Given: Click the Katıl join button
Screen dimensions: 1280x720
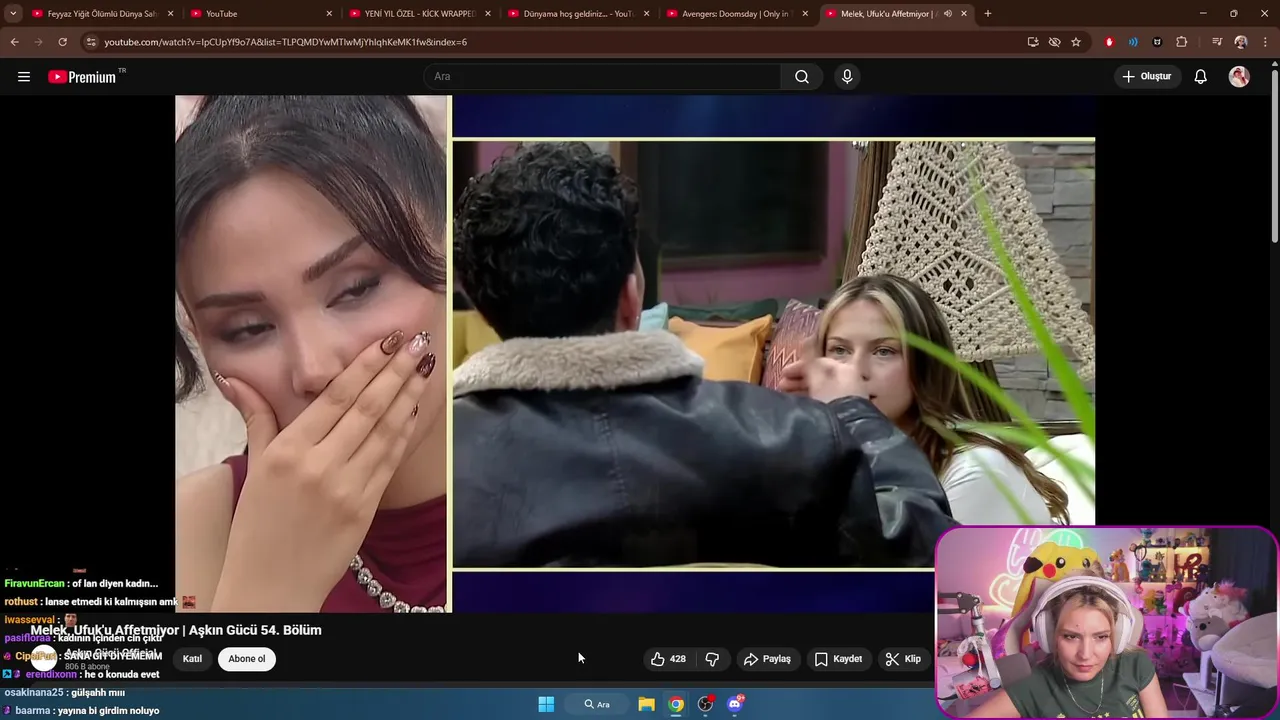Looking at the screenshot, I should pyautogui.click(x=192, y=659).
